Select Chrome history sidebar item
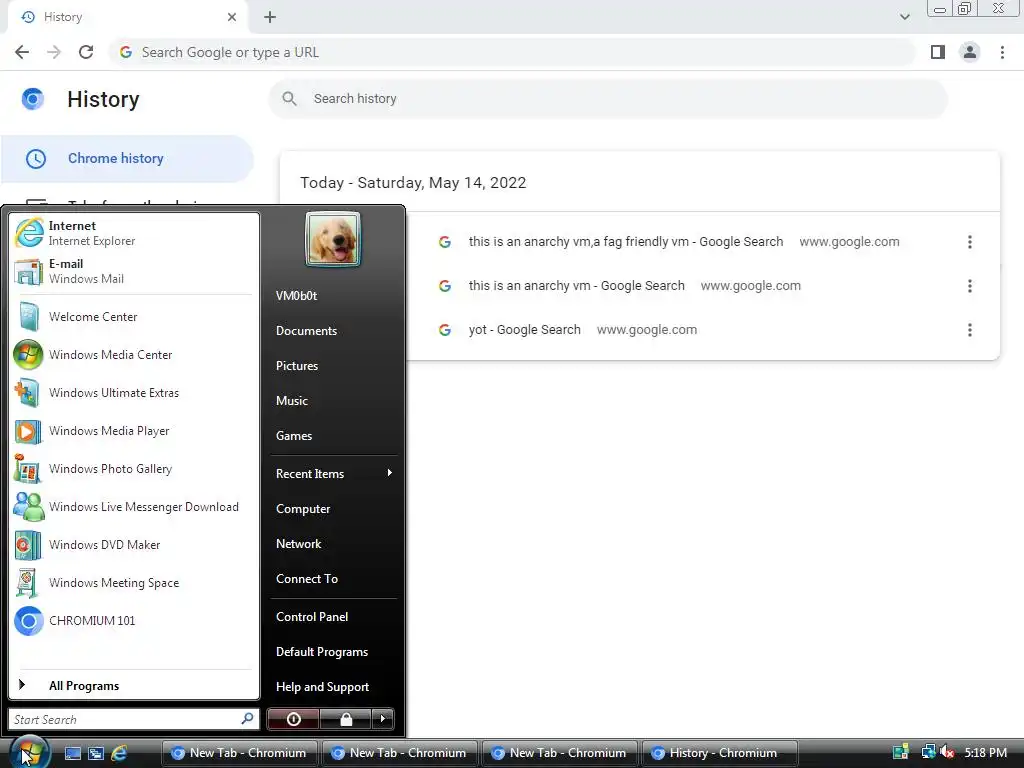 coord(127,159)
